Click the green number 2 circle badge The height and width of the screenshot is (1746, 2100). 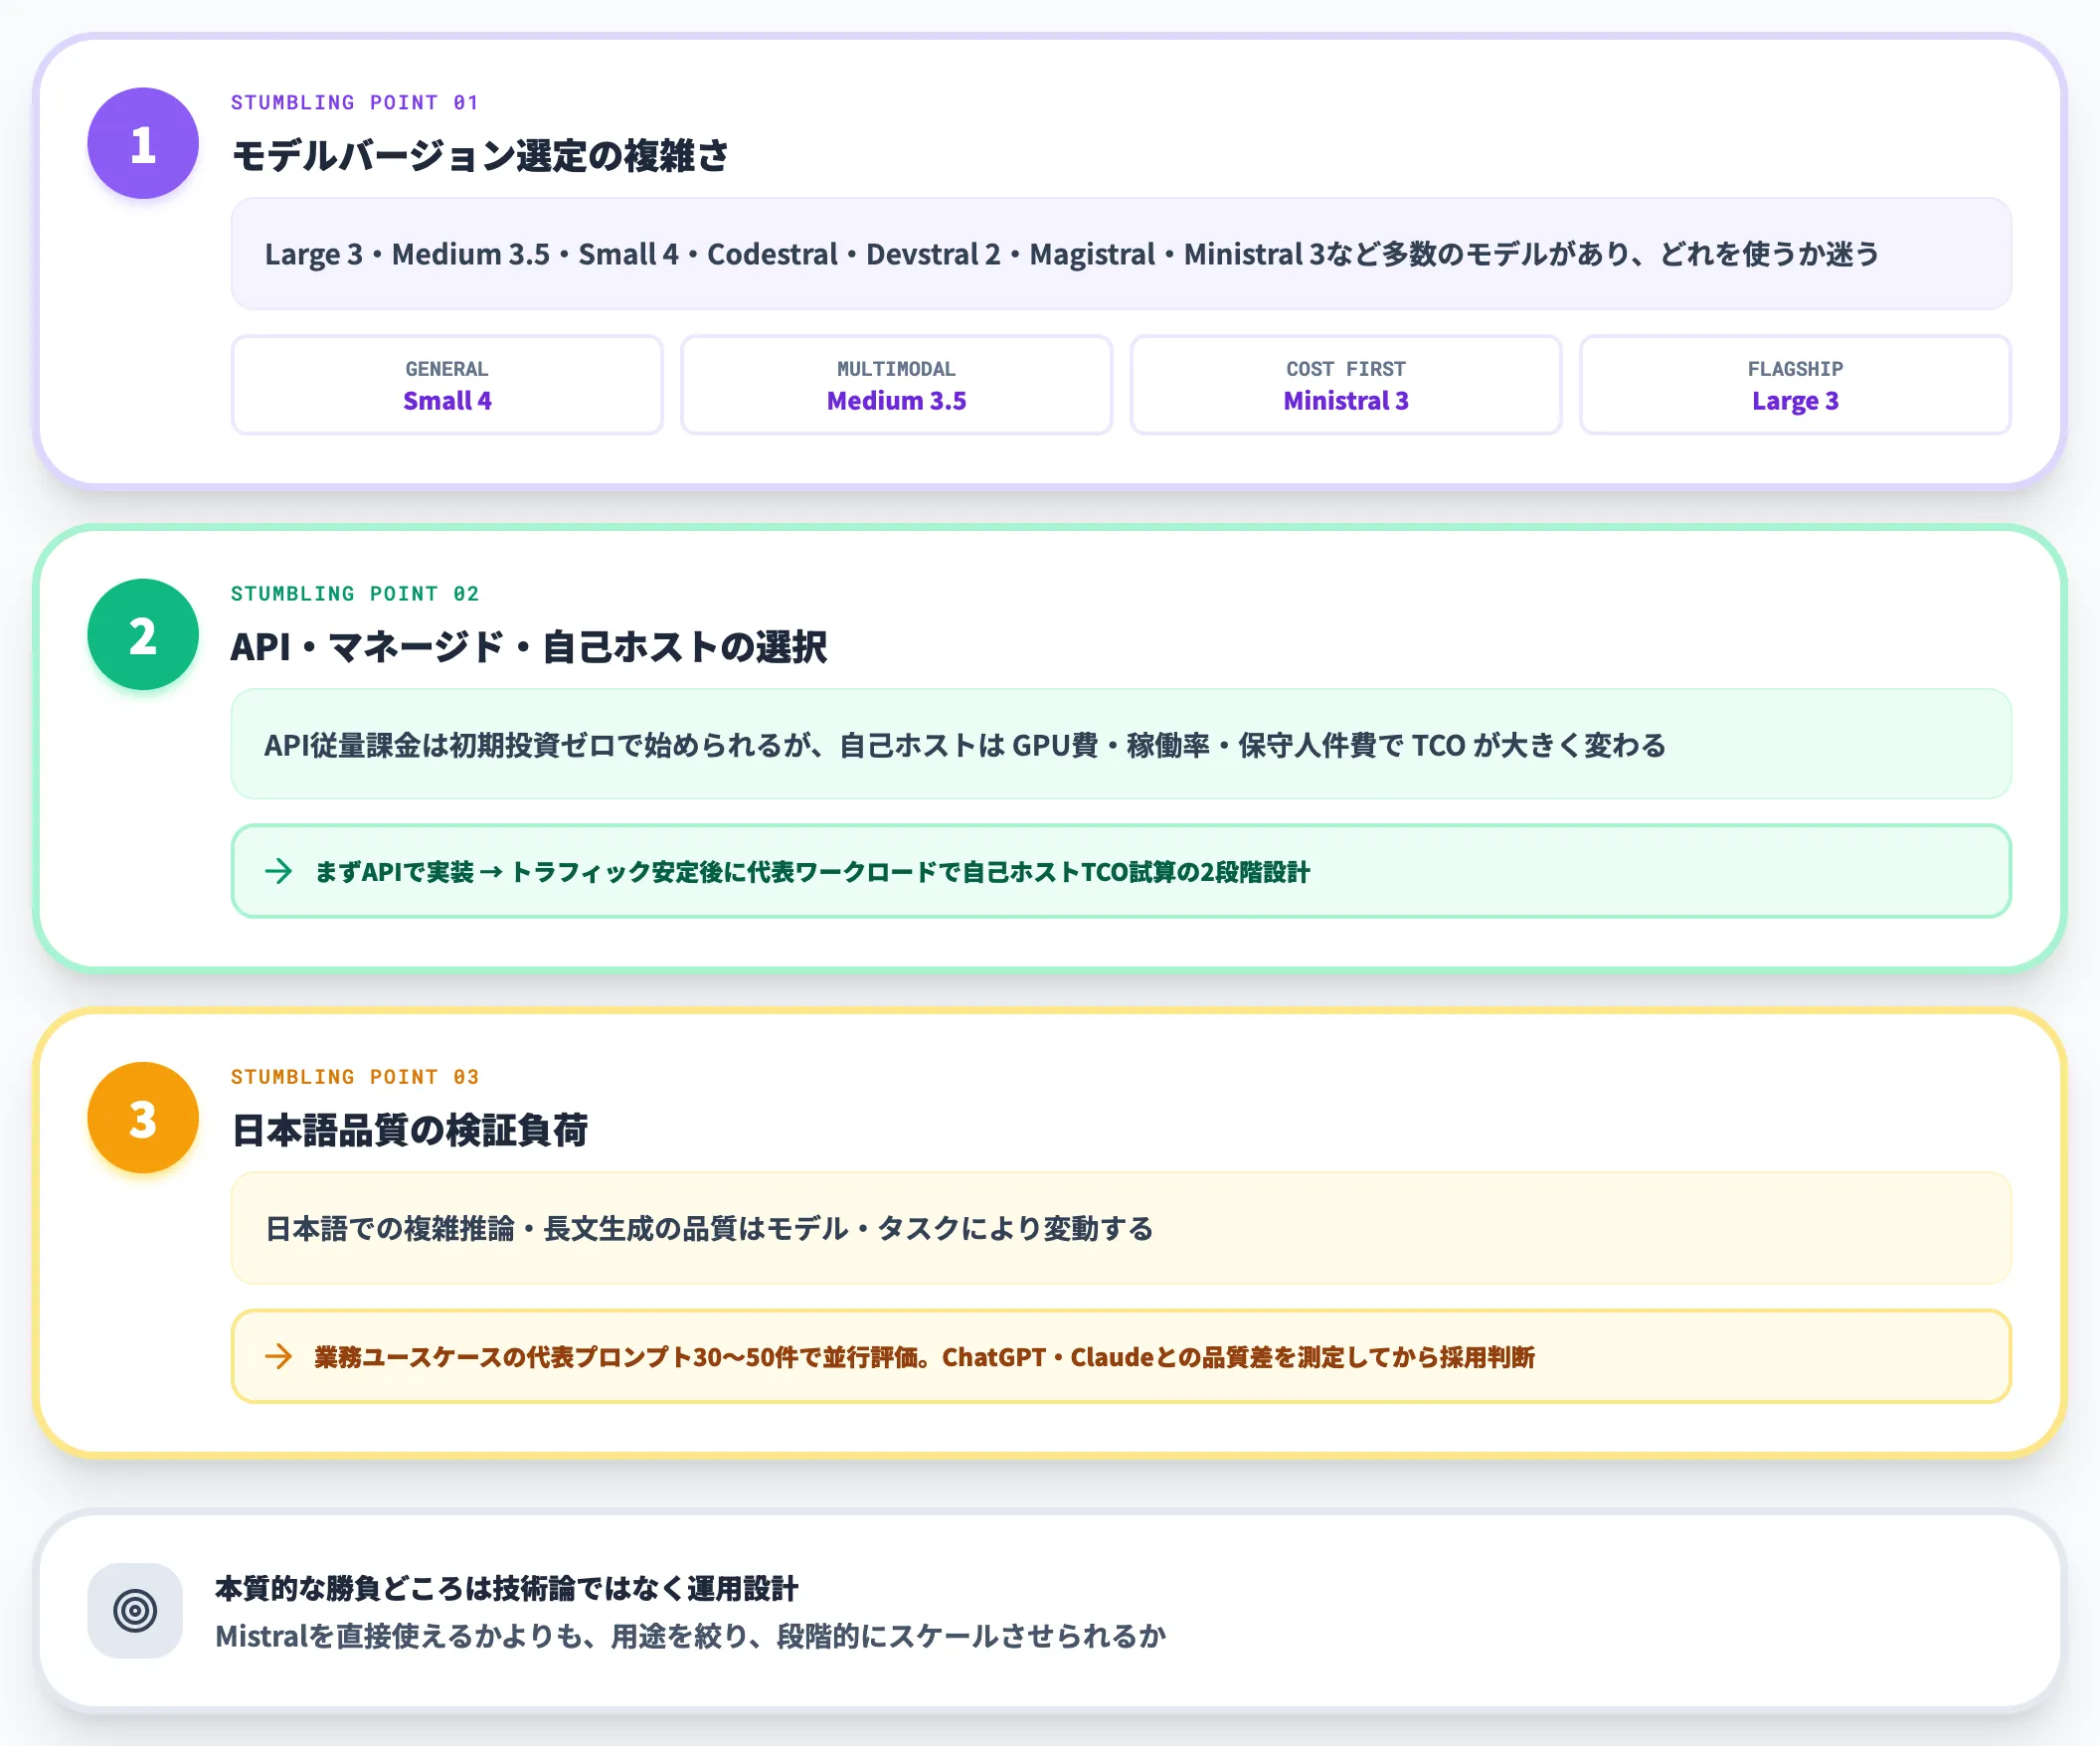pyautogui.click(x=143, y=634)
